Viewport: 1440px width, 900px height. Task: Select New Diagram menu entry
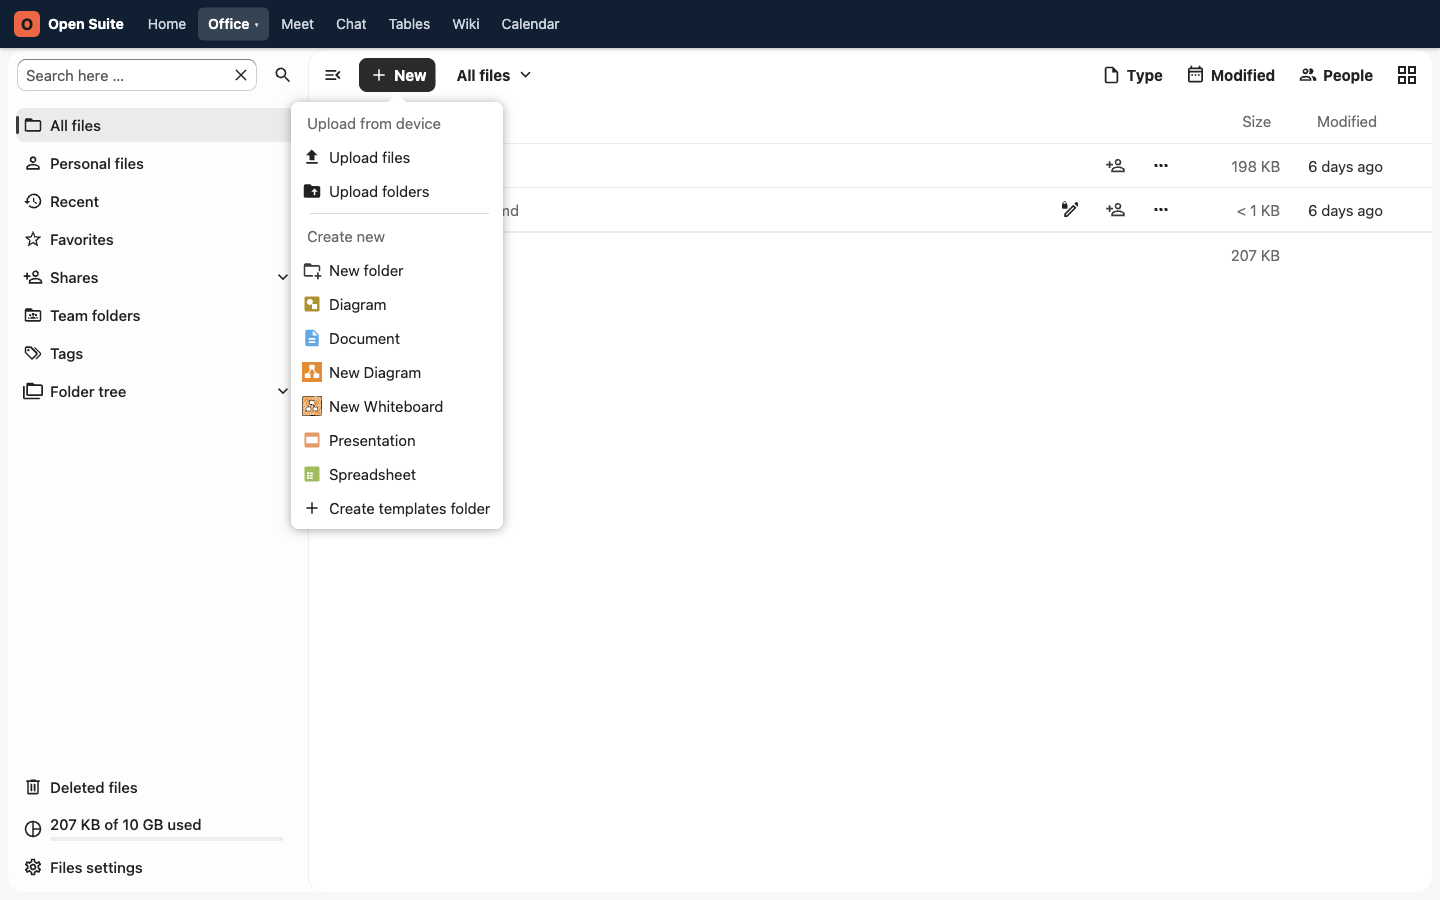click(397, 373)
